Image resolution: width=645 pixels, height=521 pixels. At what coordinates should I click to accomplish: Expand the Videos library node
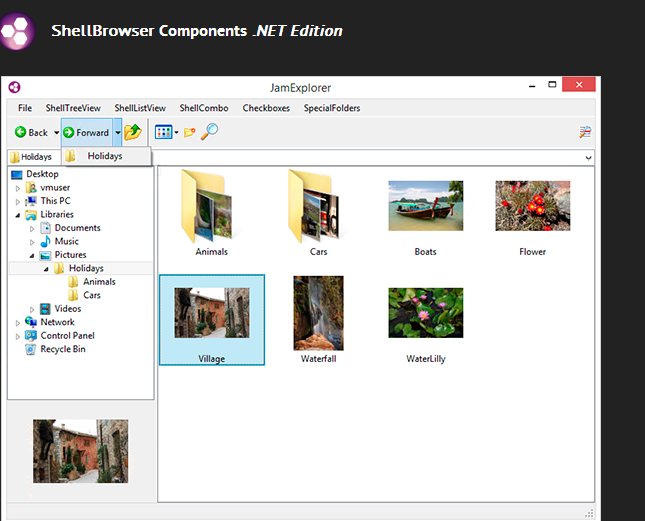(x=32, y=309)
